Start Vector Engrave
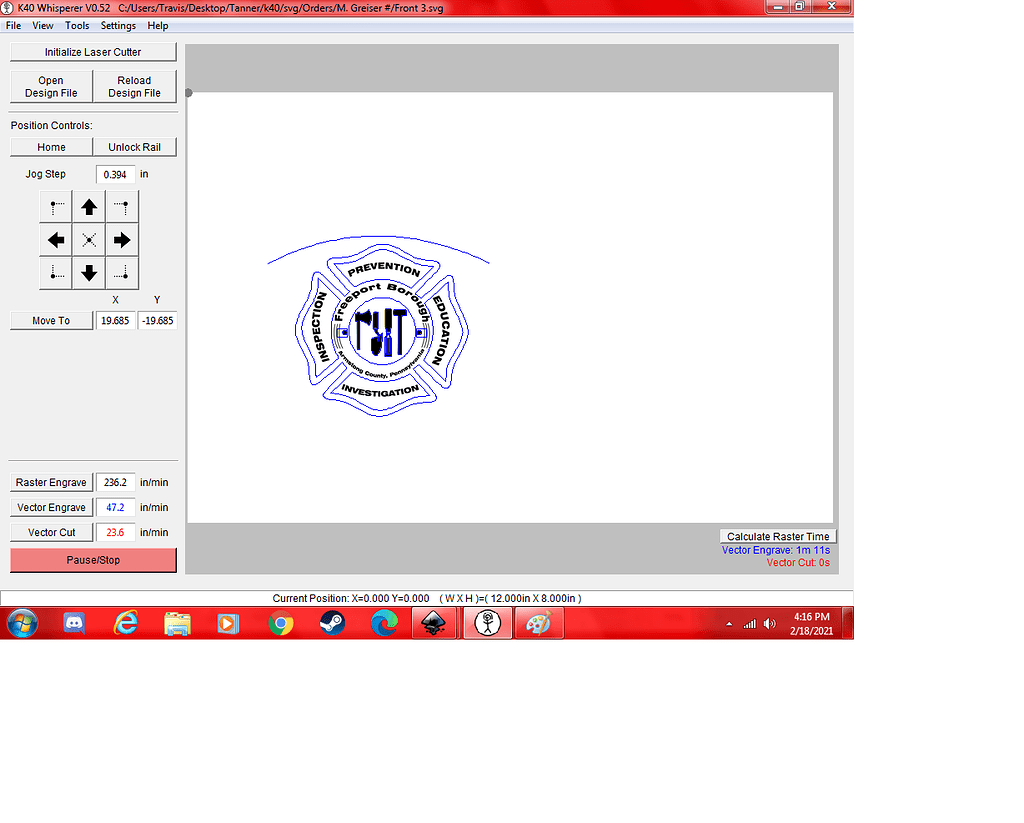This screenshot has height=823, width=1024. (x=51, y=508)
